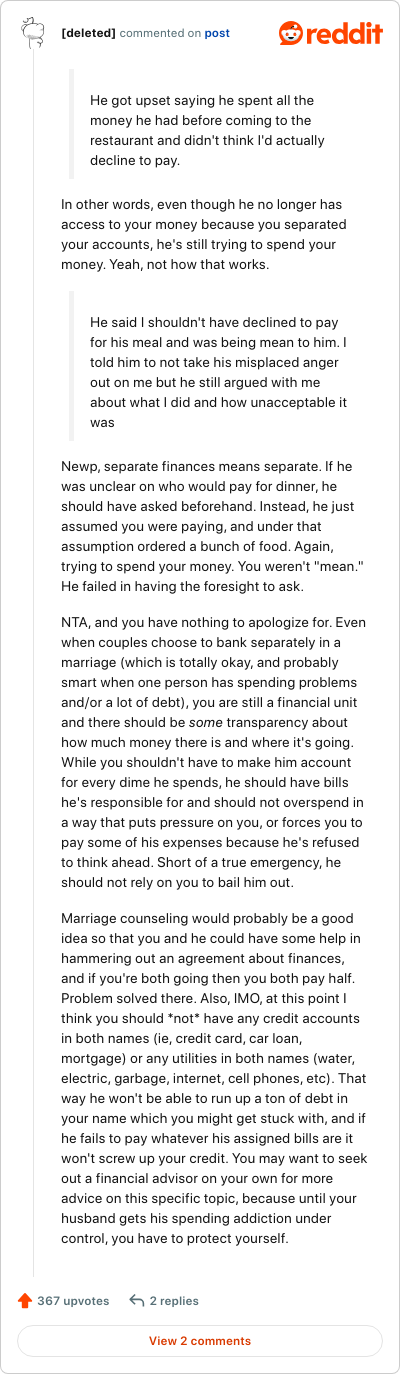
Task: Click the deleted user's avatar icon
Action: click(x=32, y=34)
